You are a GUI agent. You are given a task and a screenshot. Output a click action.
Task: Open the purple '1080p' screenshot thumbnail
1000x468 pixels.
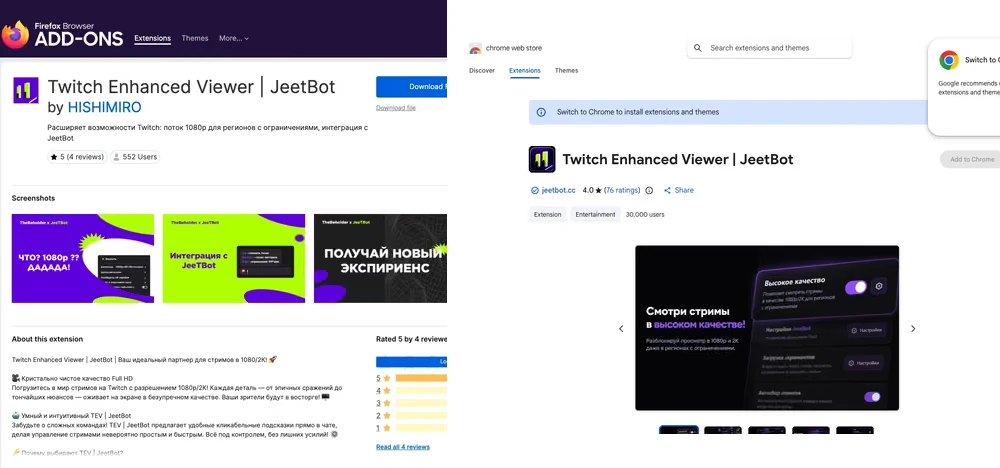pyautogui.click(x=83, y=258)
